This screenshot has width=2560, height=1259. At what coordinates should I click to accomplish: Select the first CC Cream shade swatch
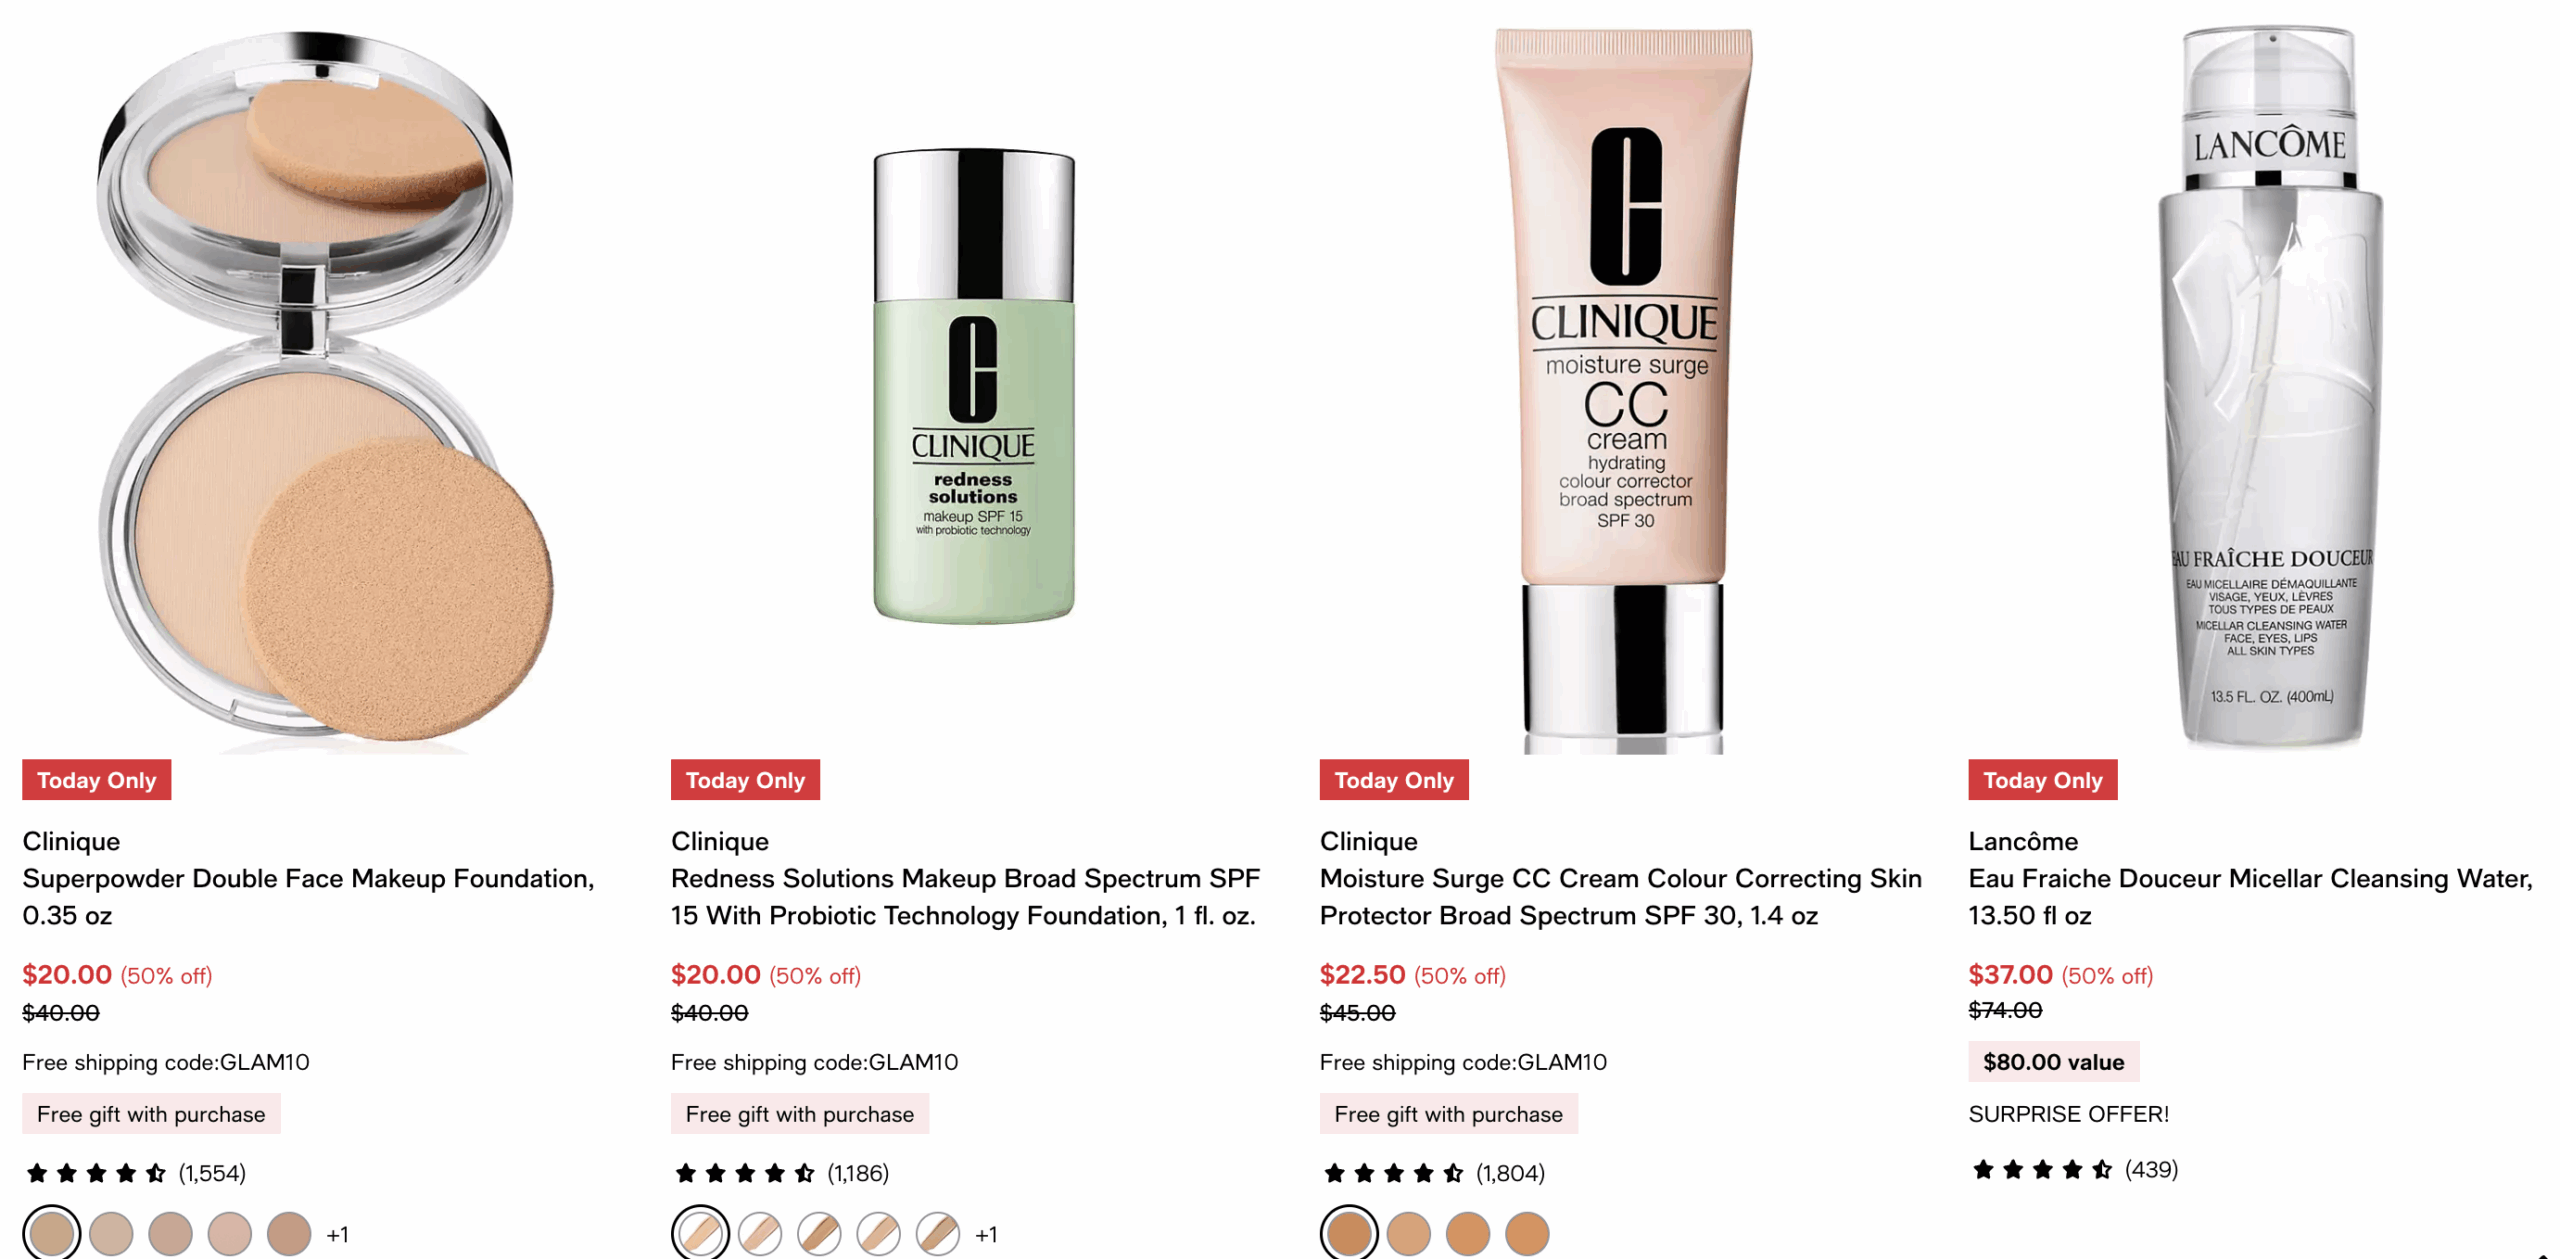tap(1348, 1233)
